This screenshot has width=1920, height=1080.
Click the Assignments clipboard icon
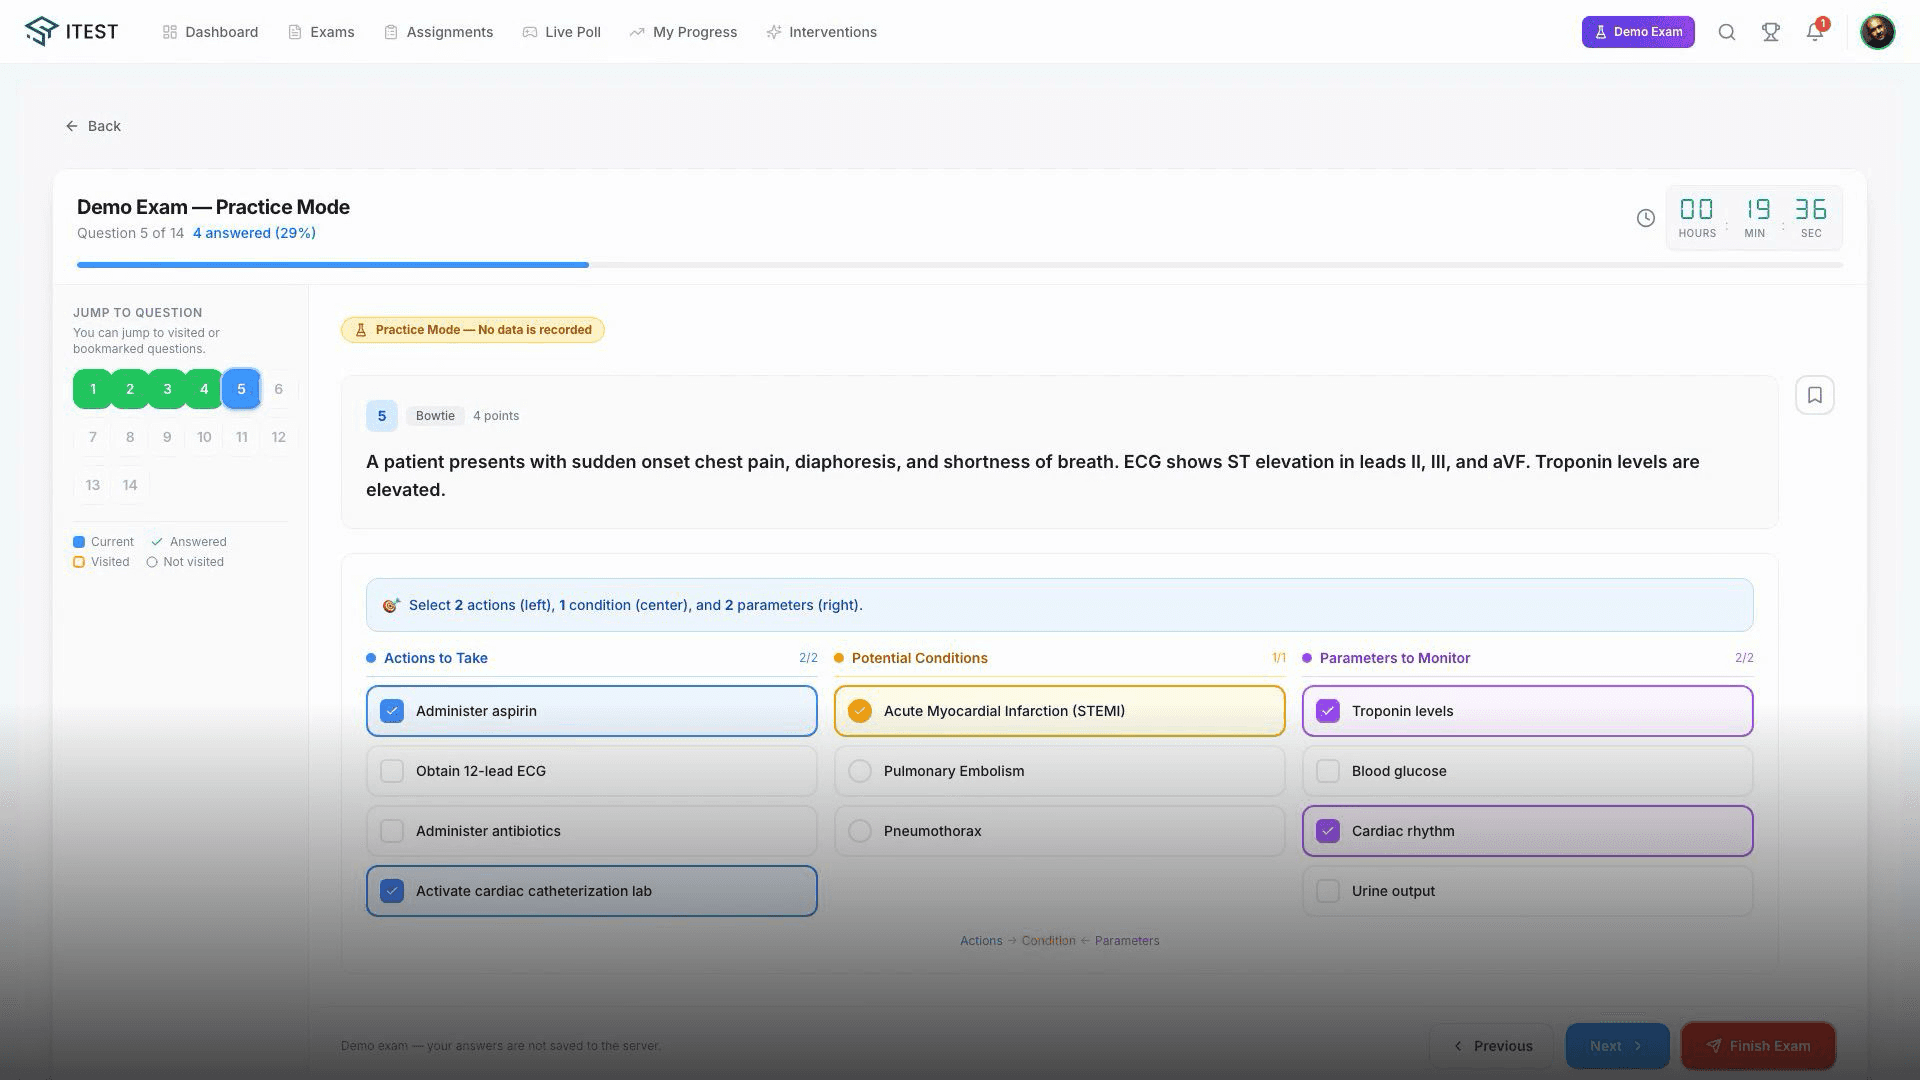391,32
